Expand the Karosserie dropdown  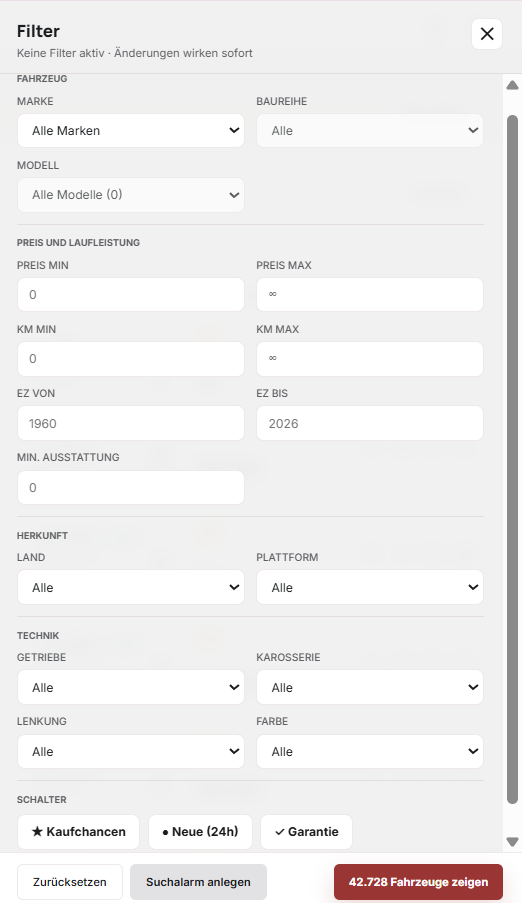(x=370, y=687)
